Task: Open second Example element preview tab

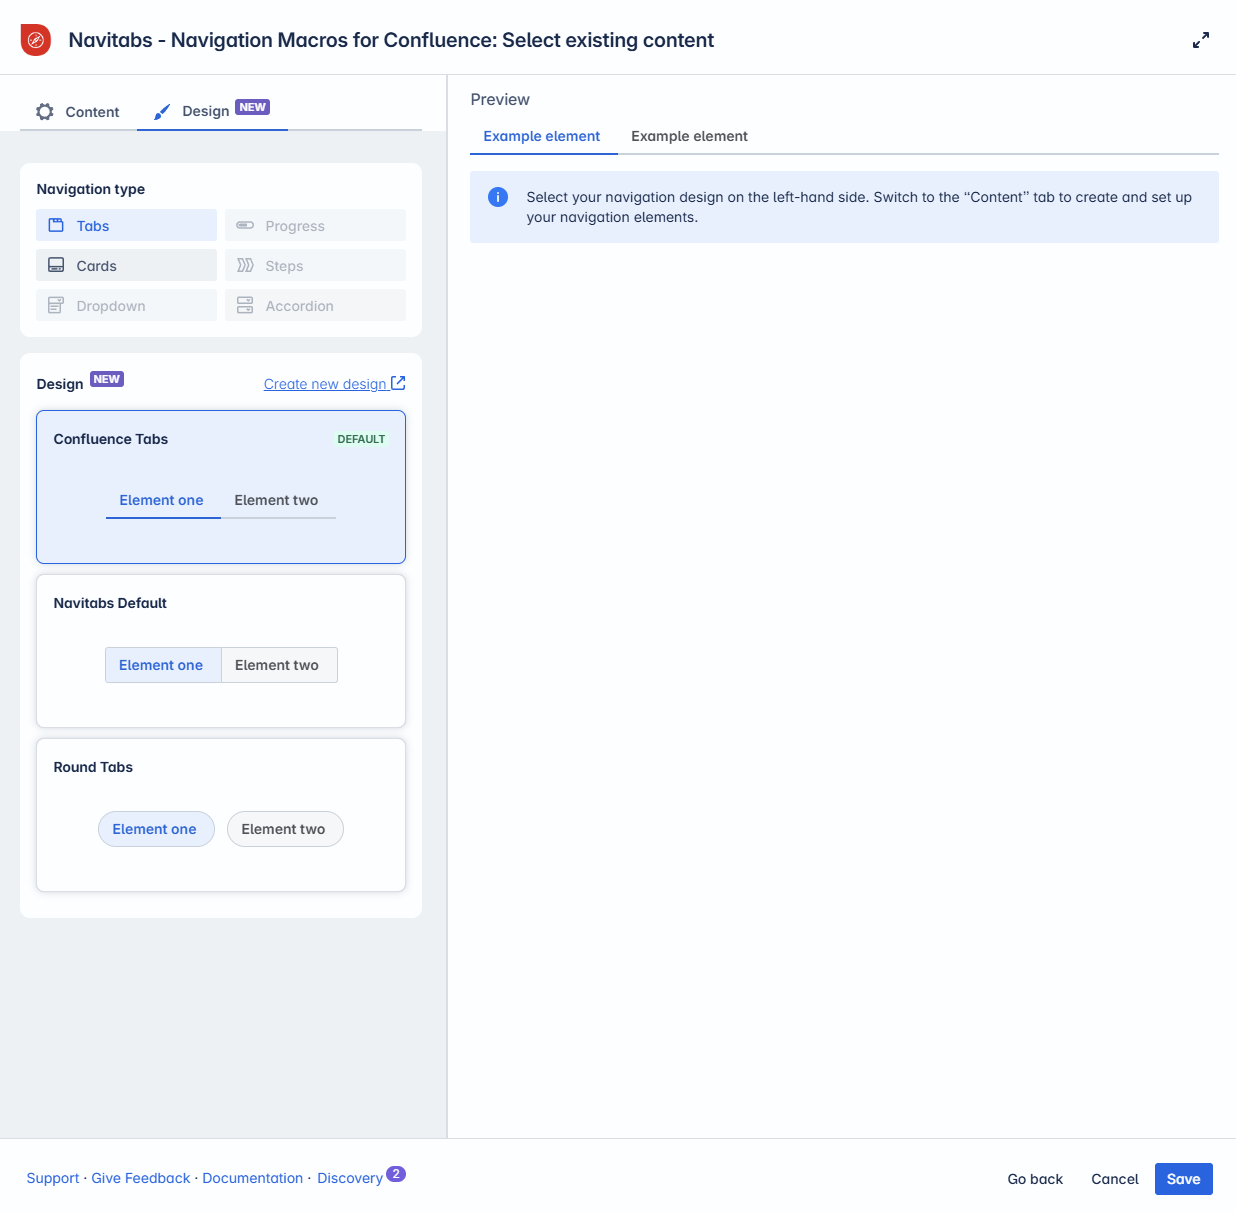Action: pyautogui.click(x=689, y=136)
